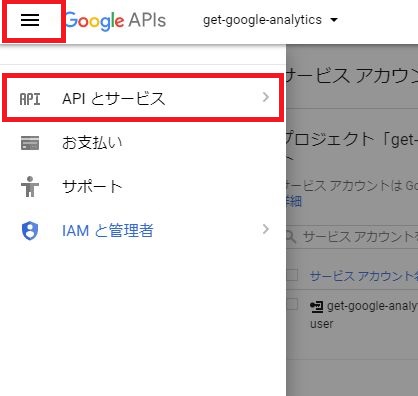Click the support person icon

[30, 186]
